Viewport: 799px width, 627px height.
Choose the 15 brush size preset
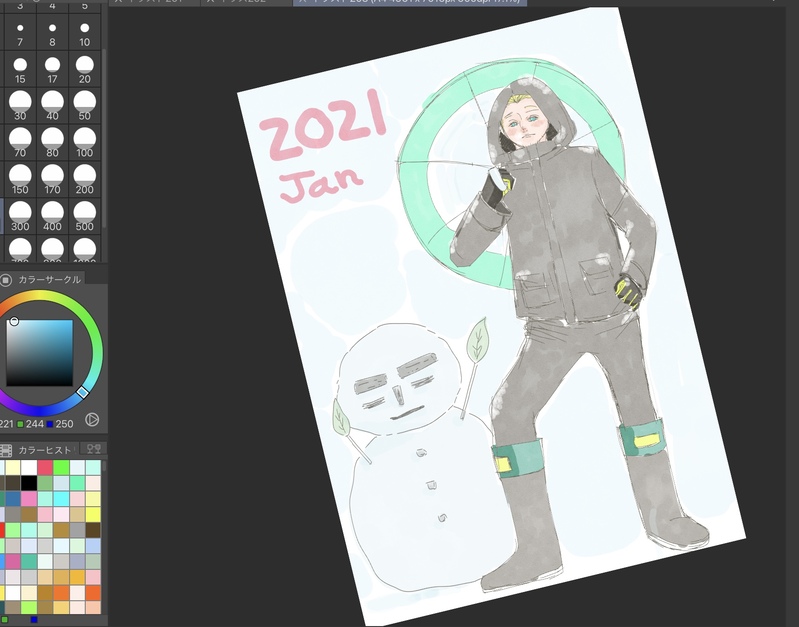click(x=20, y=69)
